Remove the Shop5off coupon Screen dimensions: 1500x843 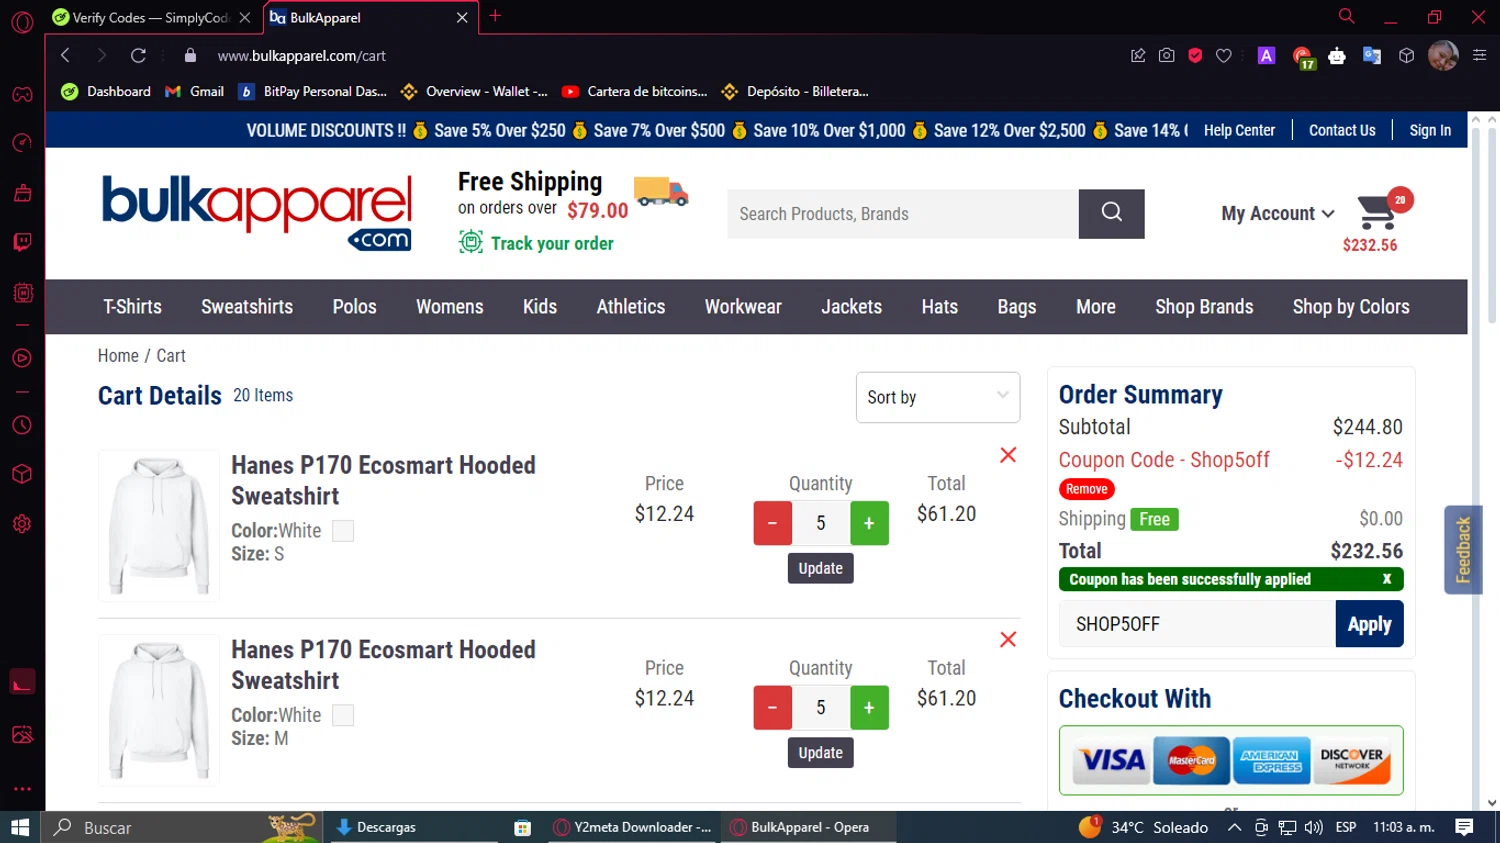point(1086,489)
